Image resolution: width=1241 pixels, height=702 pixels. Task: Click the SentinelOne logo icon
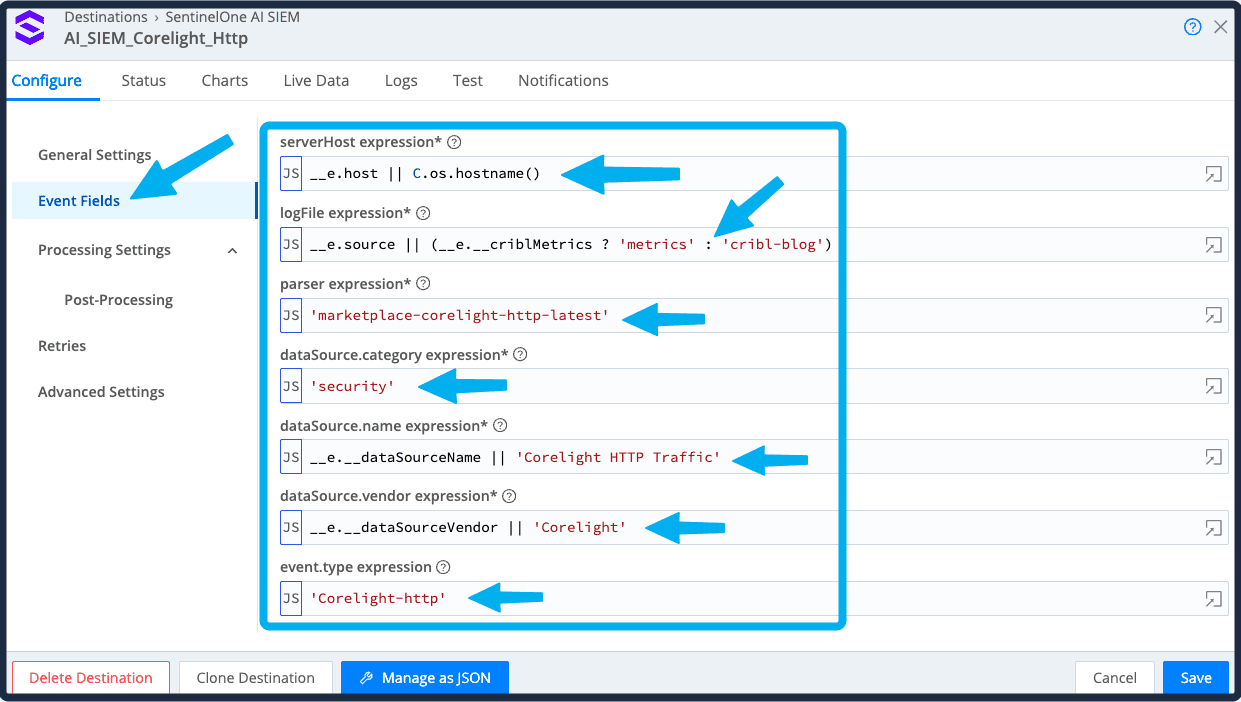31,28
